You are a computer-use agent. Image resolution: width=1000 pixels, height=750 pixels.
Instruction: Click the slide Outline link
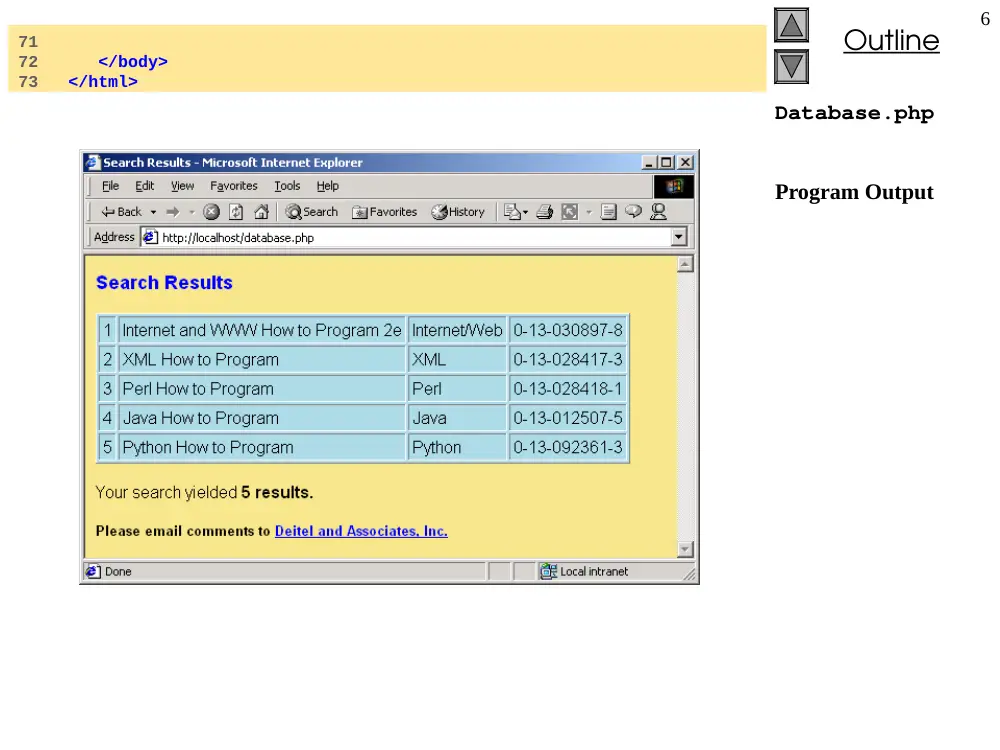click(891, 40)
